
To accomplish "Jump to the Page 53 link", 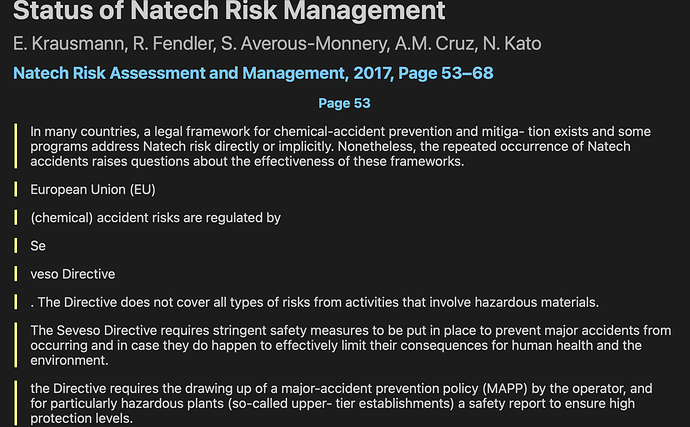I will (x=344, y=103).
